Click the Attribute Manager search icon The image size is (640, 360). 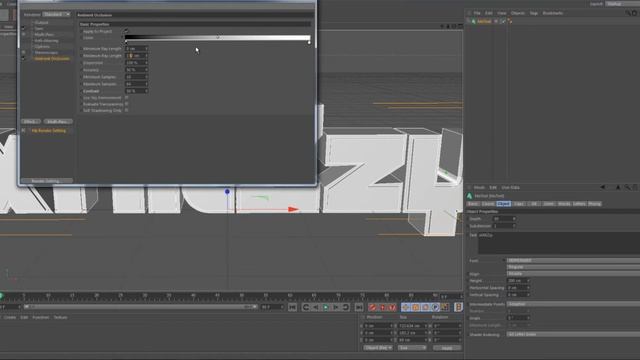[x=627, y=187]
